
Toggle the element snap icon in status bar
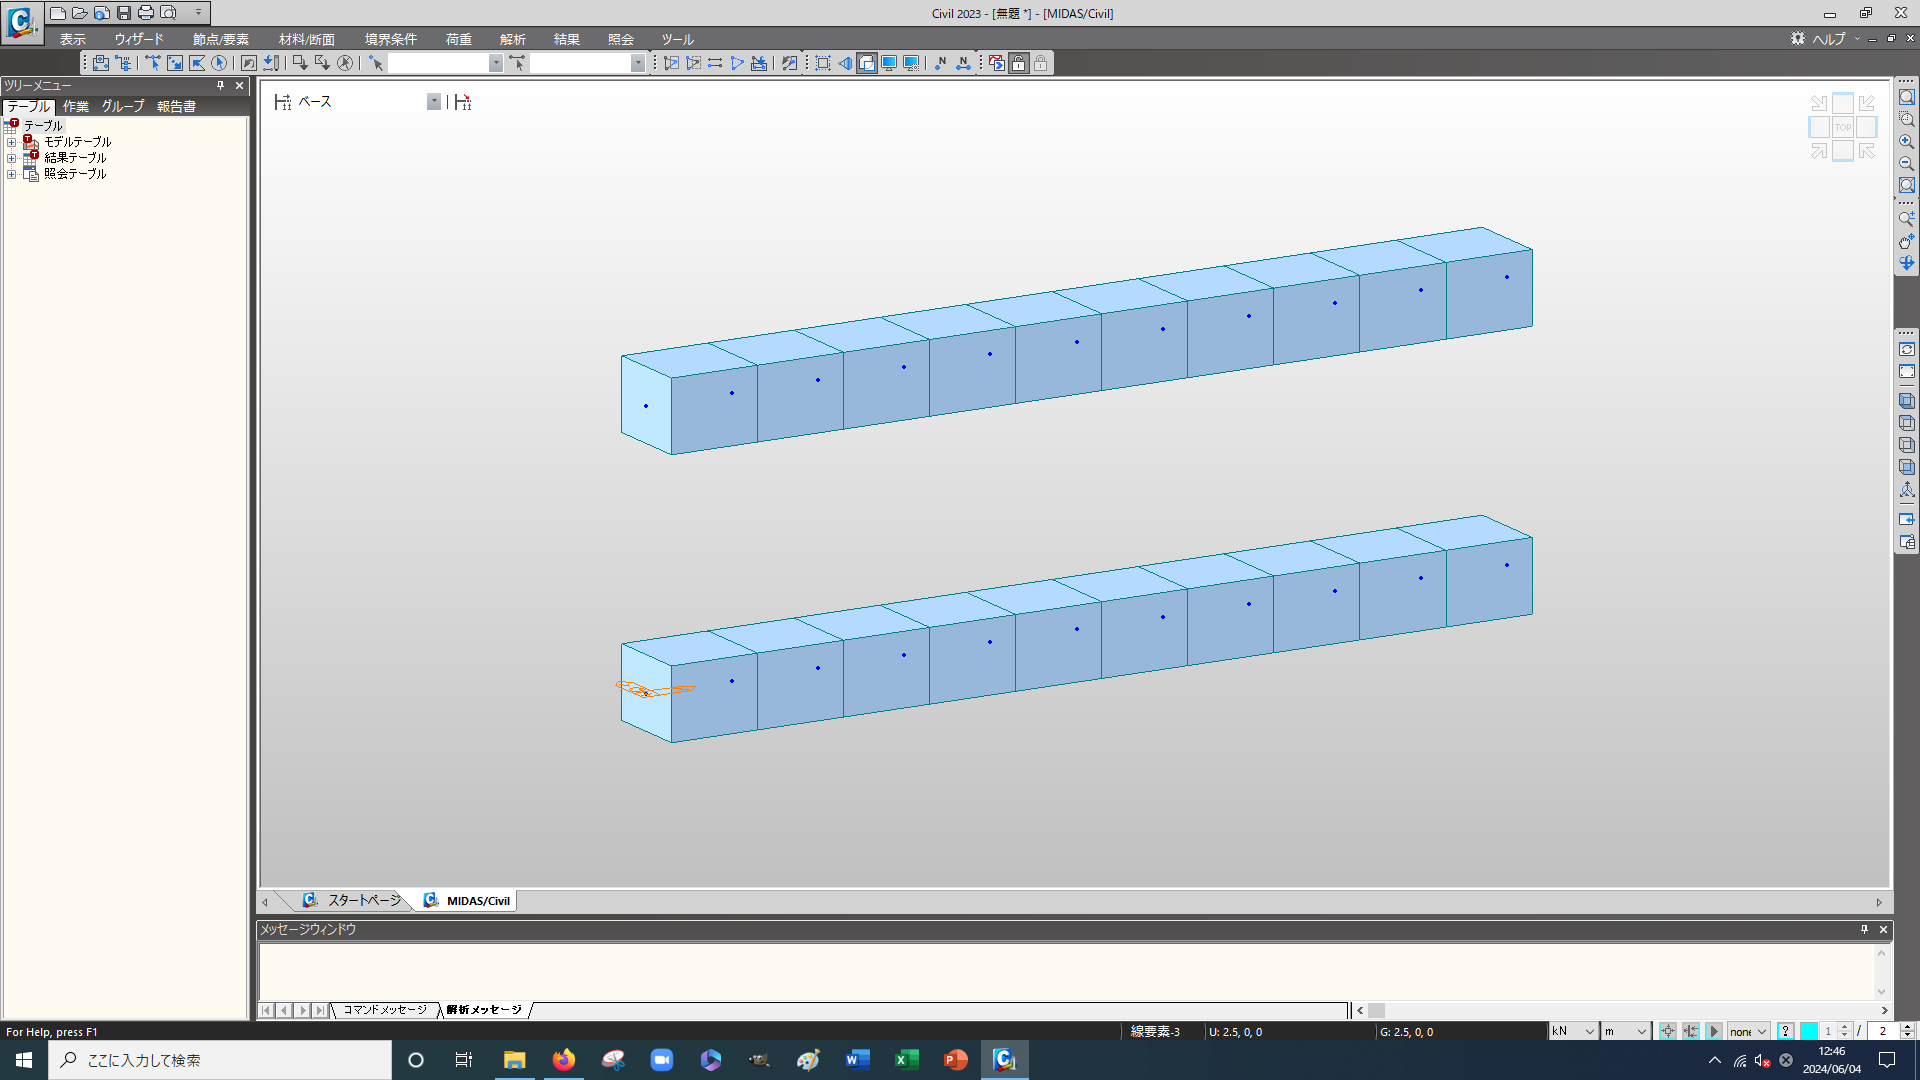1691,1031
